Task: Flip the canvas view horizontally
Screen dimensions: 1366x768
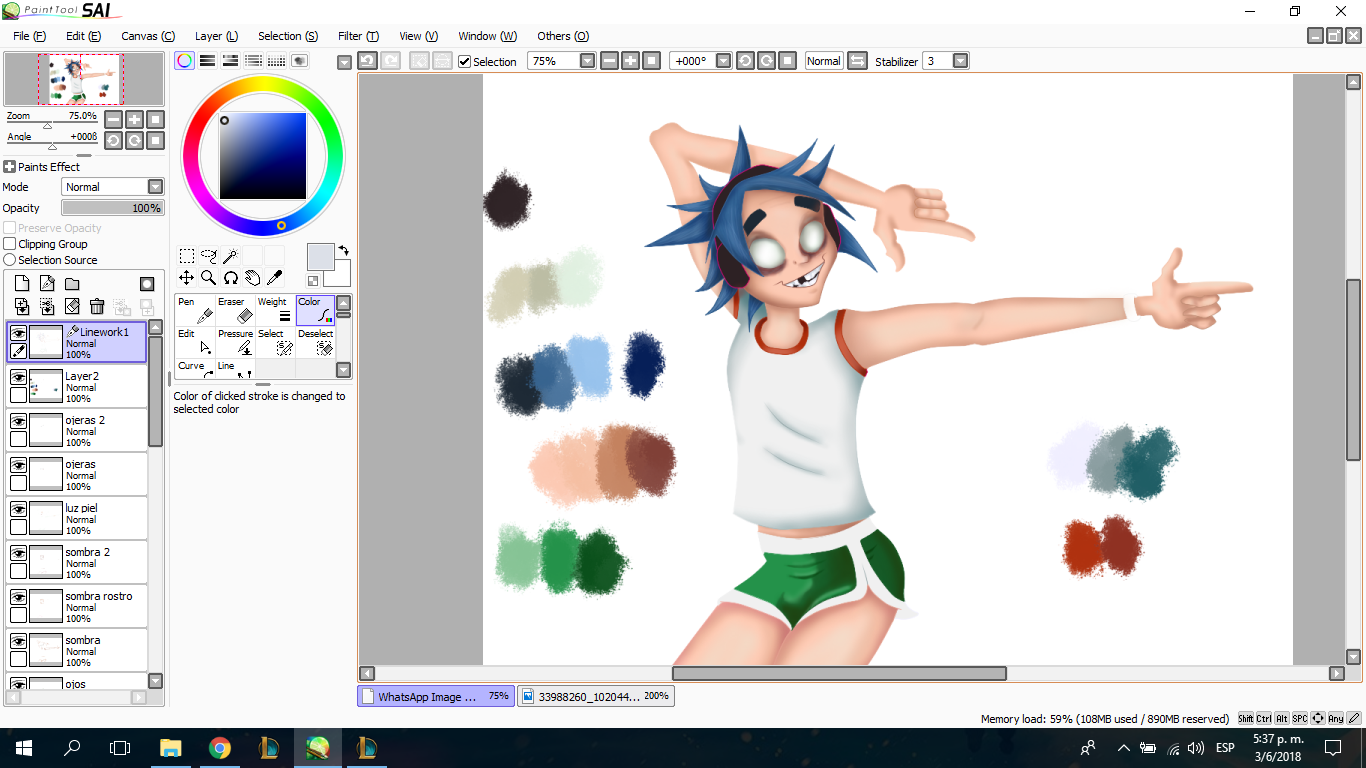Action: pyautogui.click(x=857, y=61)
